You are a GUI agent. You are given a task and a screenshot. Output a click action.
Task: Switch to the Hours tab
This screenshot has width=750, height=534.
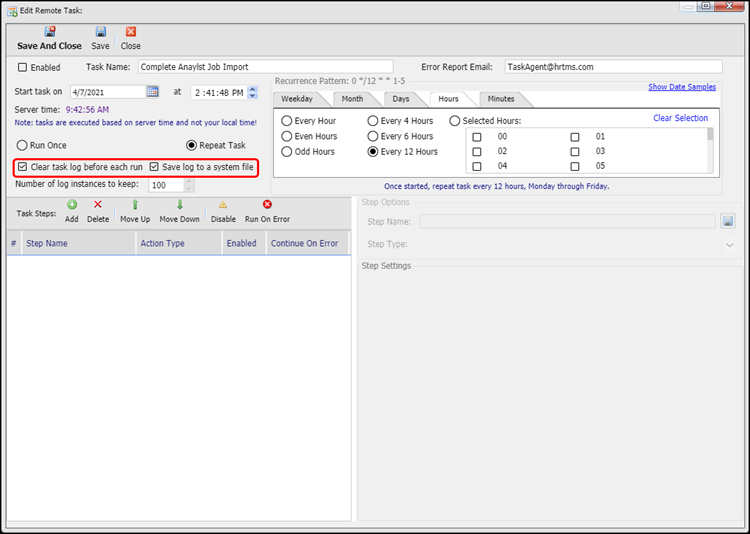tap(448, 99)
